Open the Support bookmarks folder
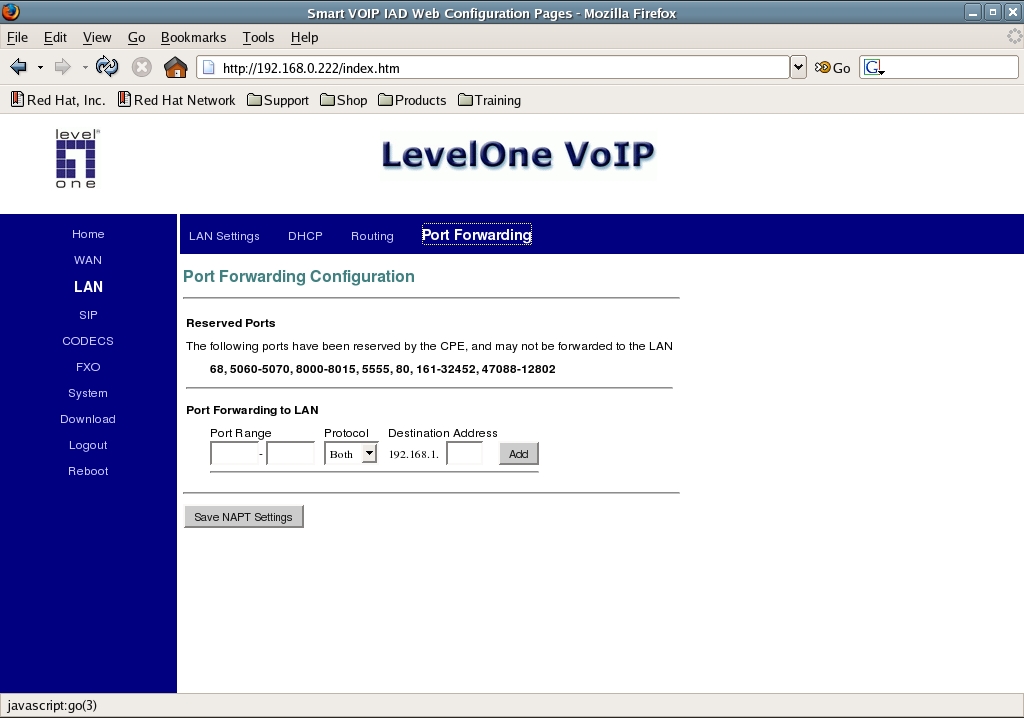 pyautogui.click(x=278, y=100)
